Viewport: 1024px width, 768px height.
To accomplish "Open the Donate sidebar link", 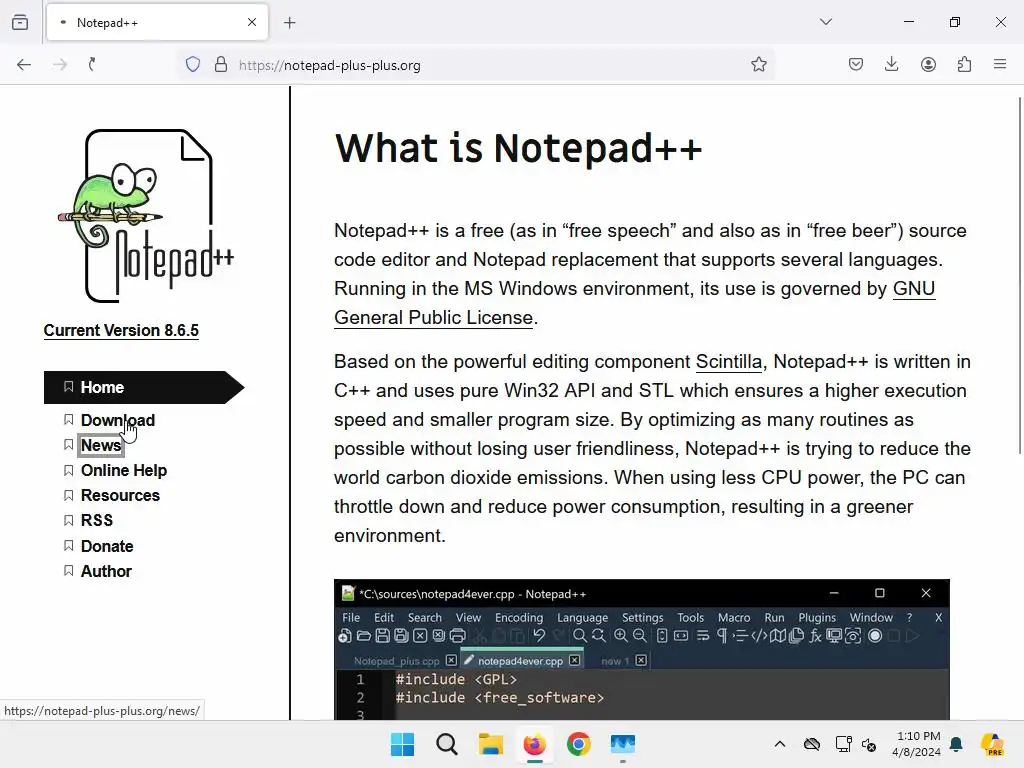I will (107, 546).
